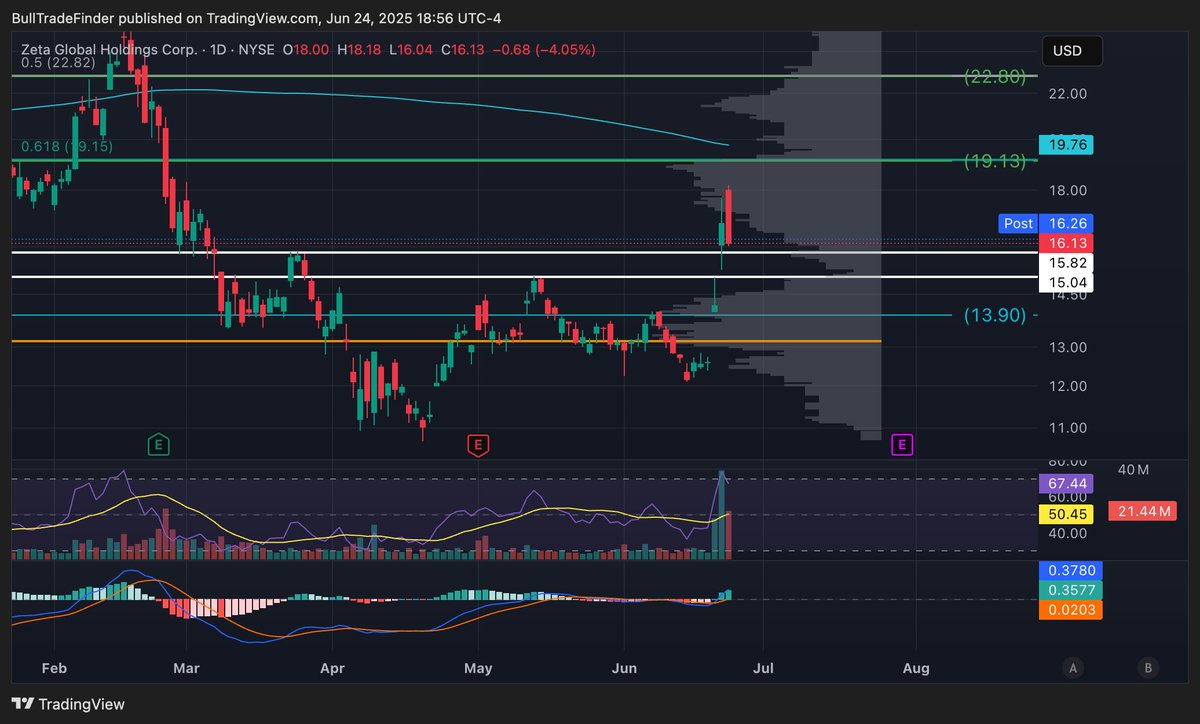Click the RSI 67.44 value label
Screen dimensions: 1200x724
point(1066,483)
